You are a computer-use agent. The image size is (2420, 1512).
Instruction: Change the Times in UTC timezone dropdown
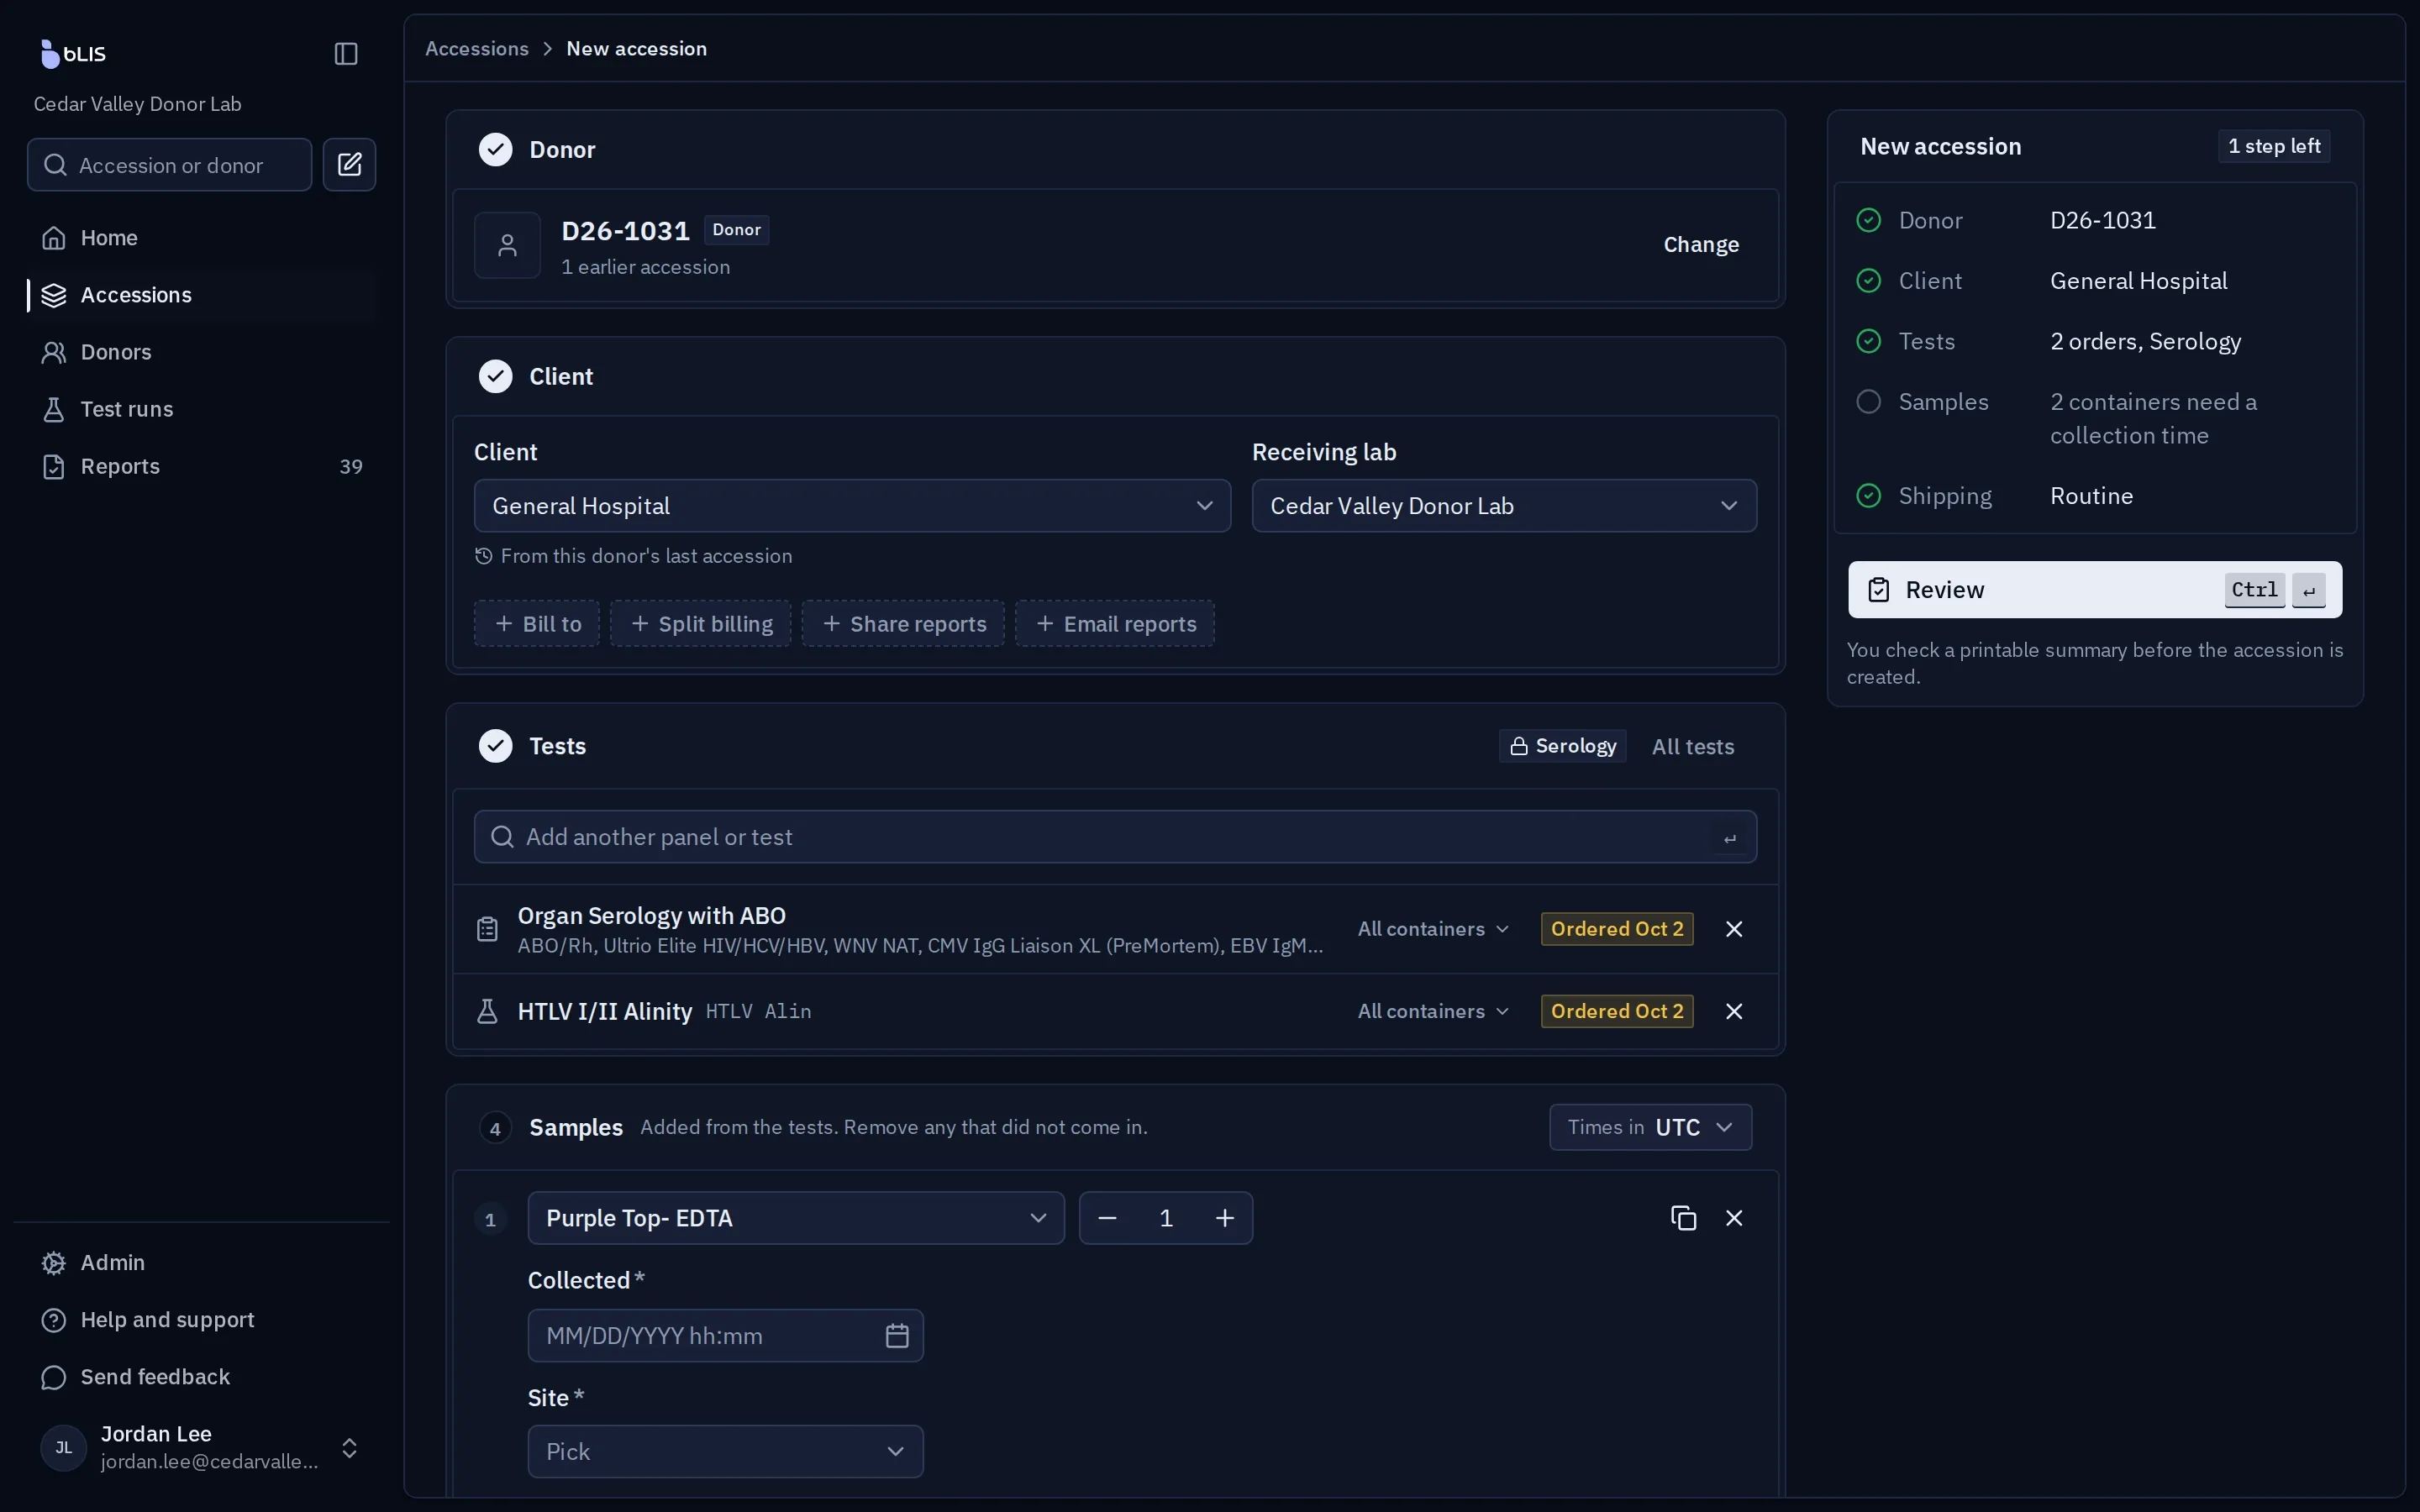[1650, 1127]
